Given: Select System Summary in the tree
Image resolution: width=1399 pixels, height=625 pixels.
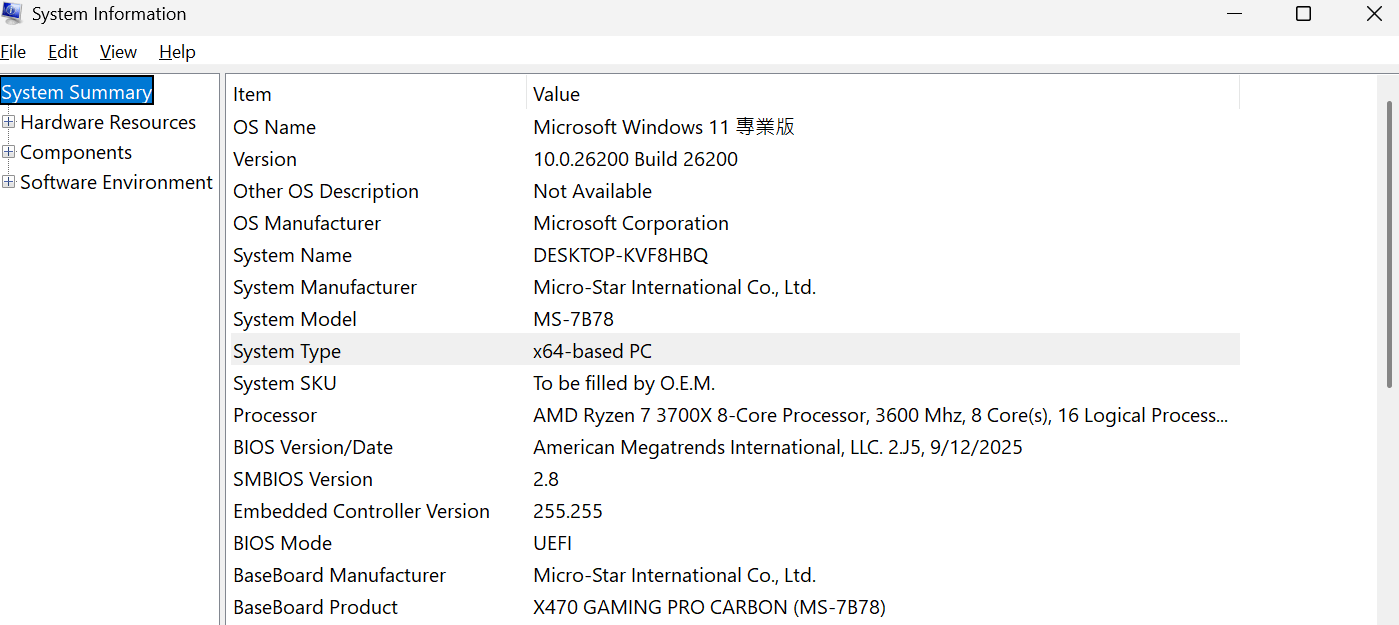Looking at the screenshot, I should (77, 92).
